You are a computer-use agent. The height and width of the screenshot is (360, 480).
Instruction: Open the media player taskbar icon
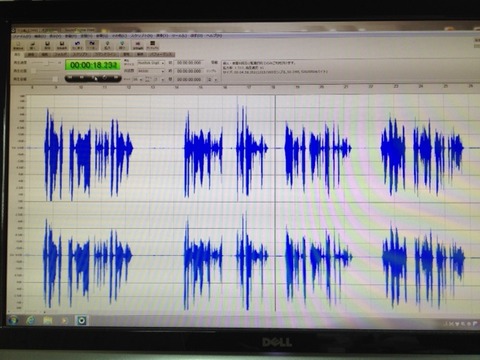[x=64, y=321]
